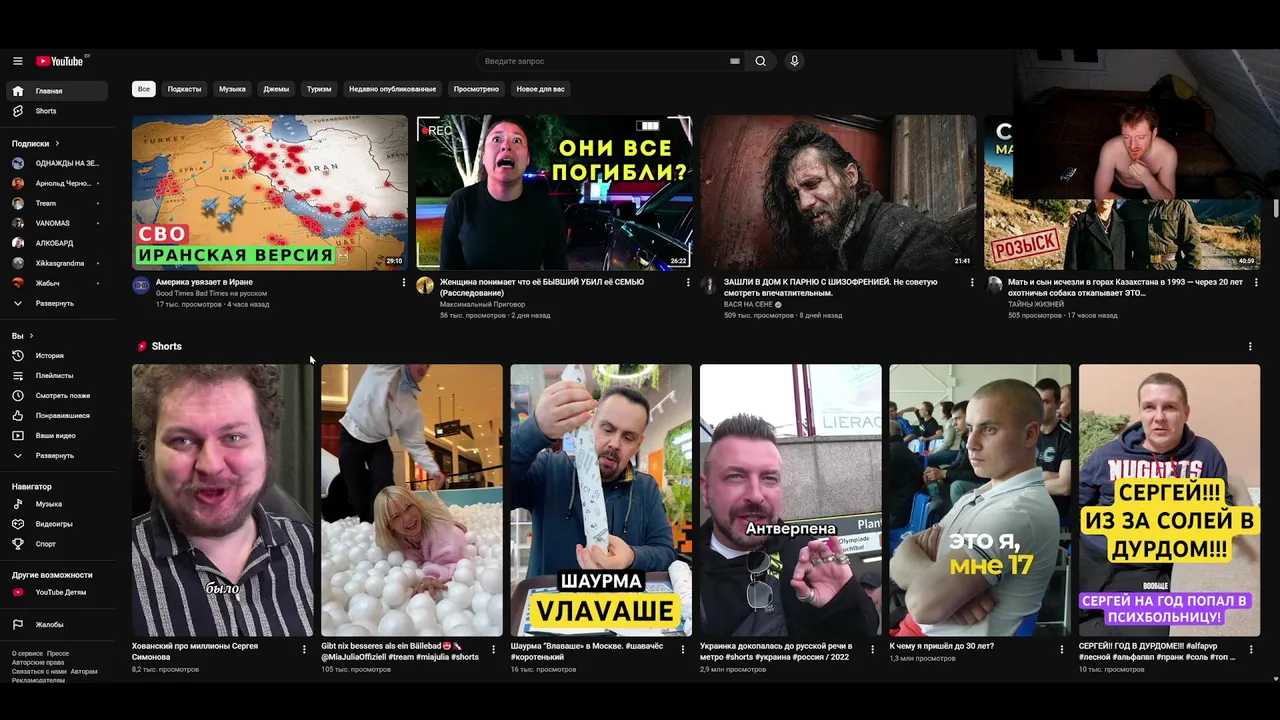Open 'Авторские права' footer link
This screenshot has height=720, width=1280.
coord(38,662)
